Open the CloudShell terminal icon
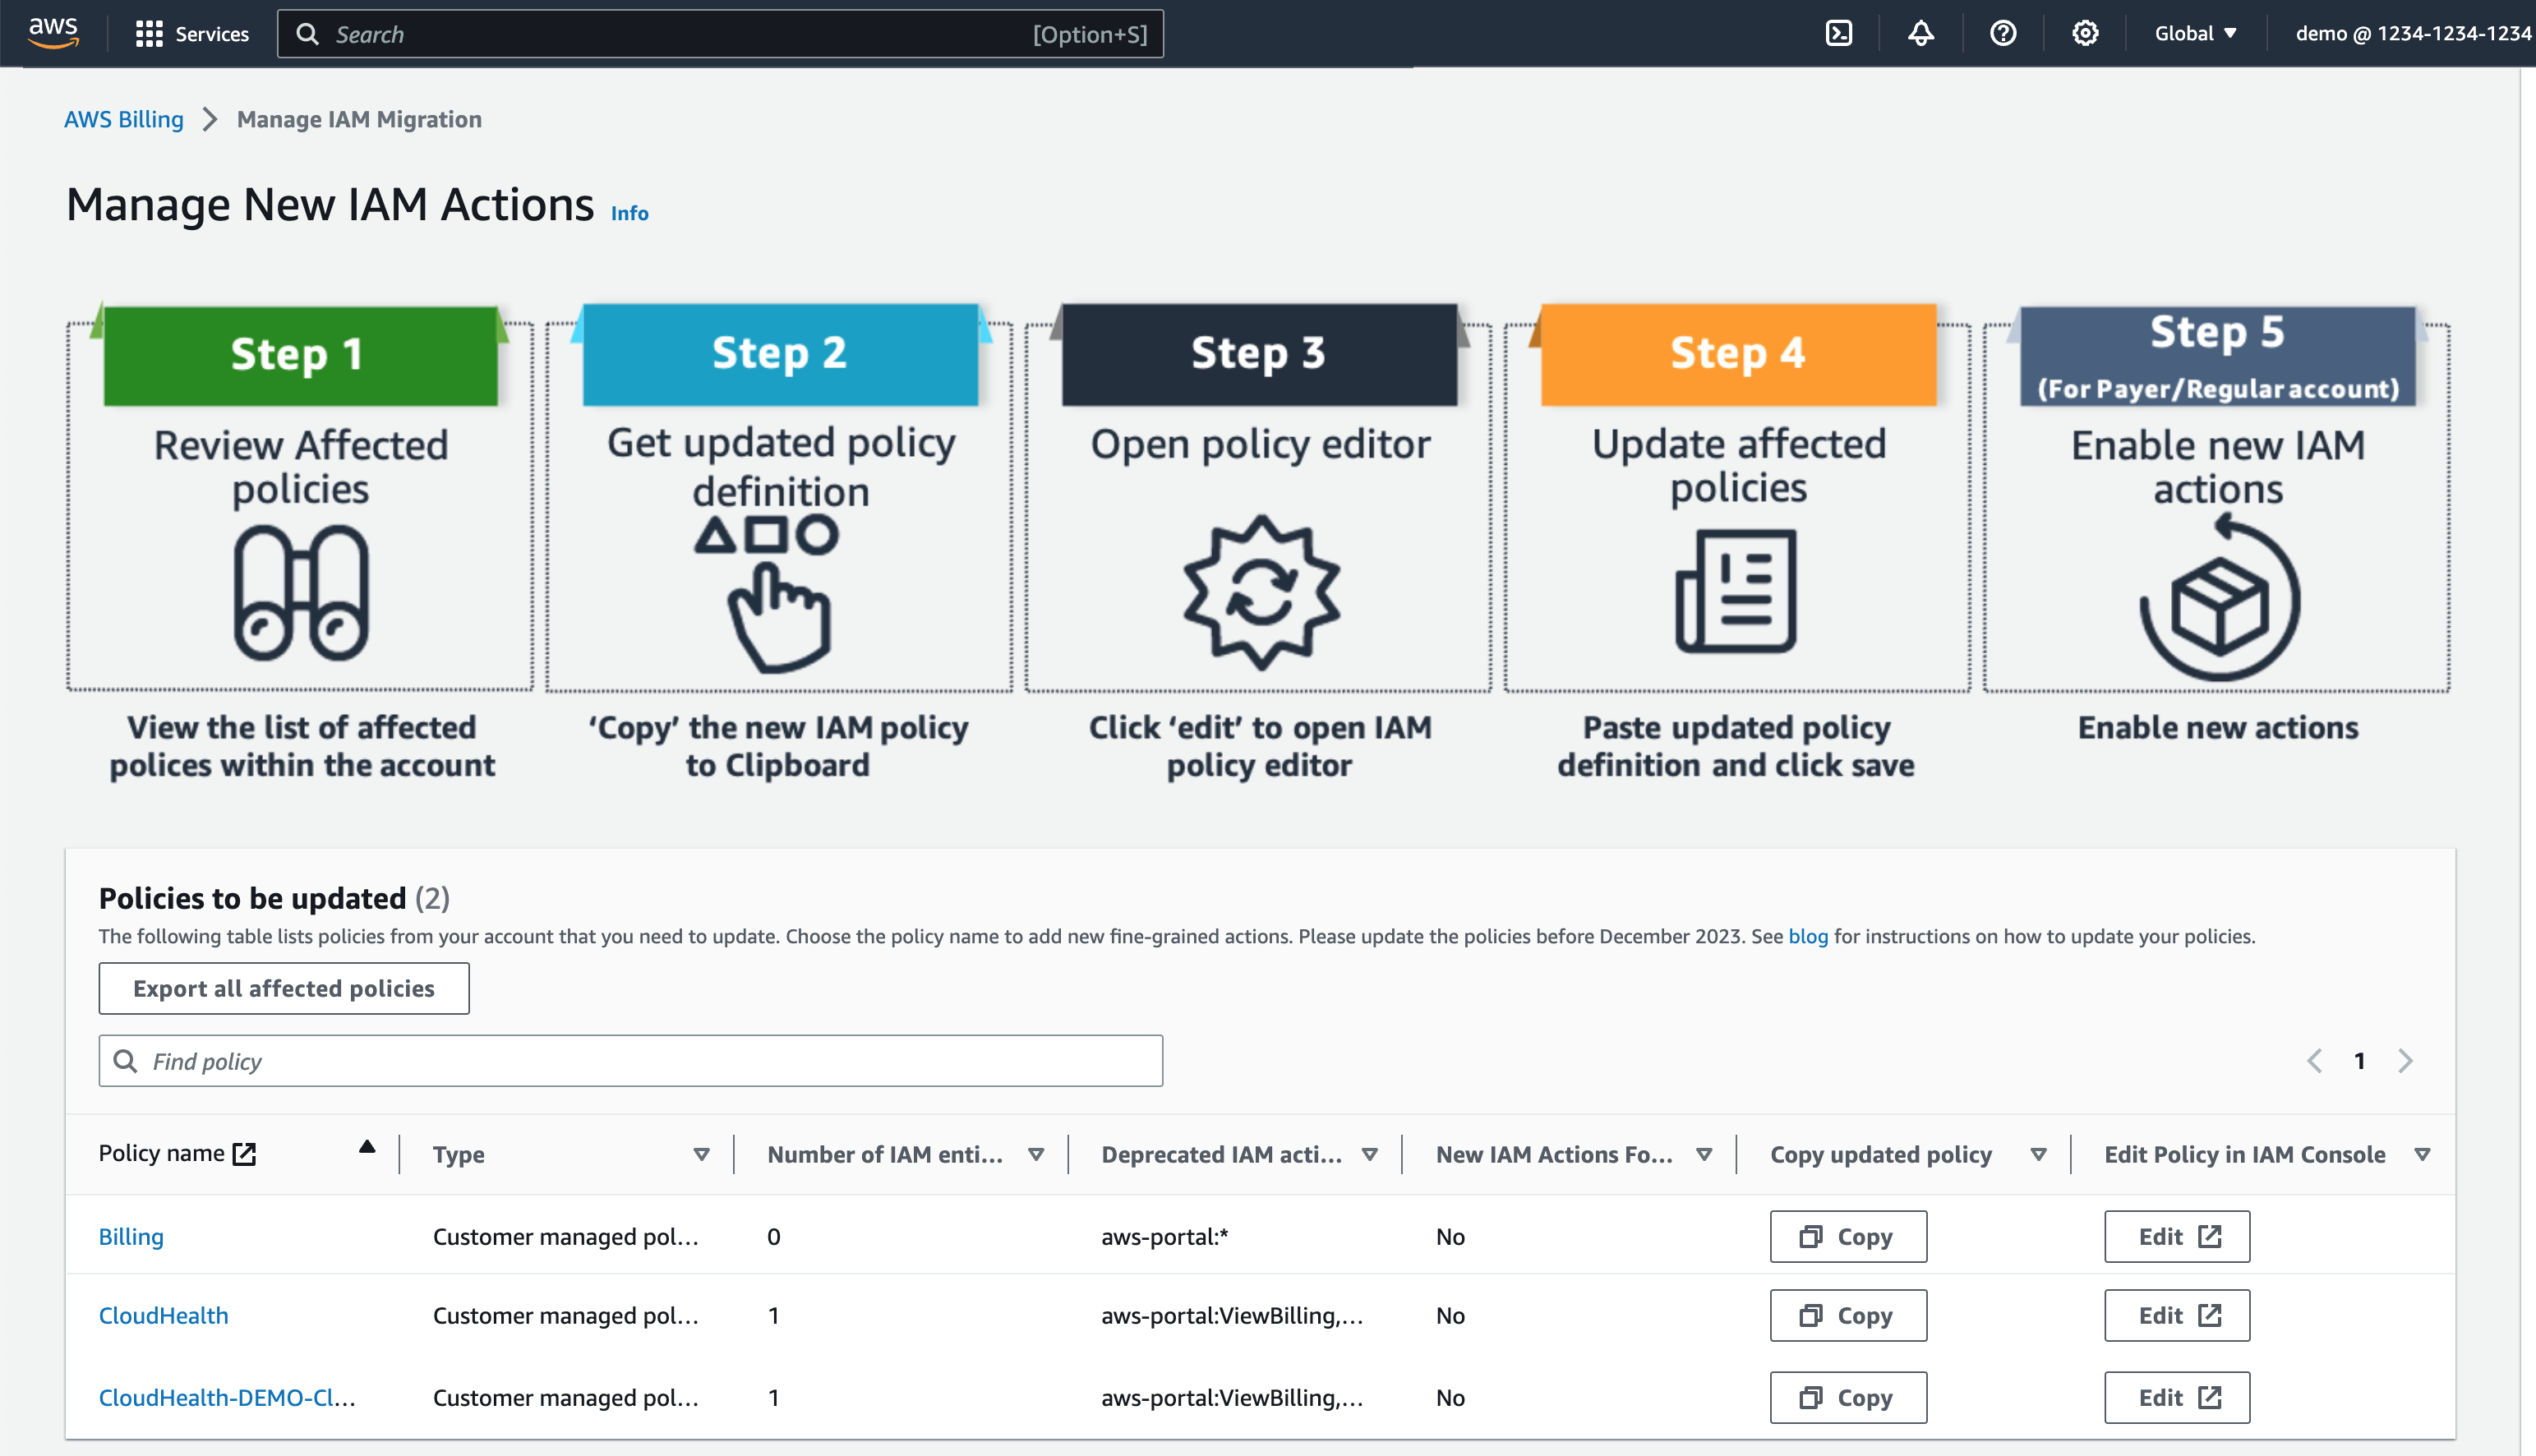 [x=1838, y=34]
